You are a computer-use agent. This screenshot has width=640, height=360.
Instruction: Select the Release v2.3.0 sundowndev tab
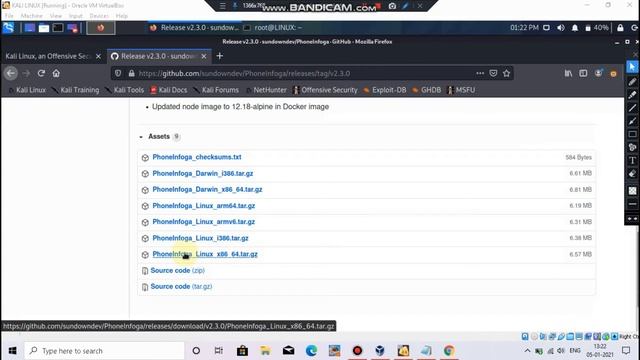(159, 56)
